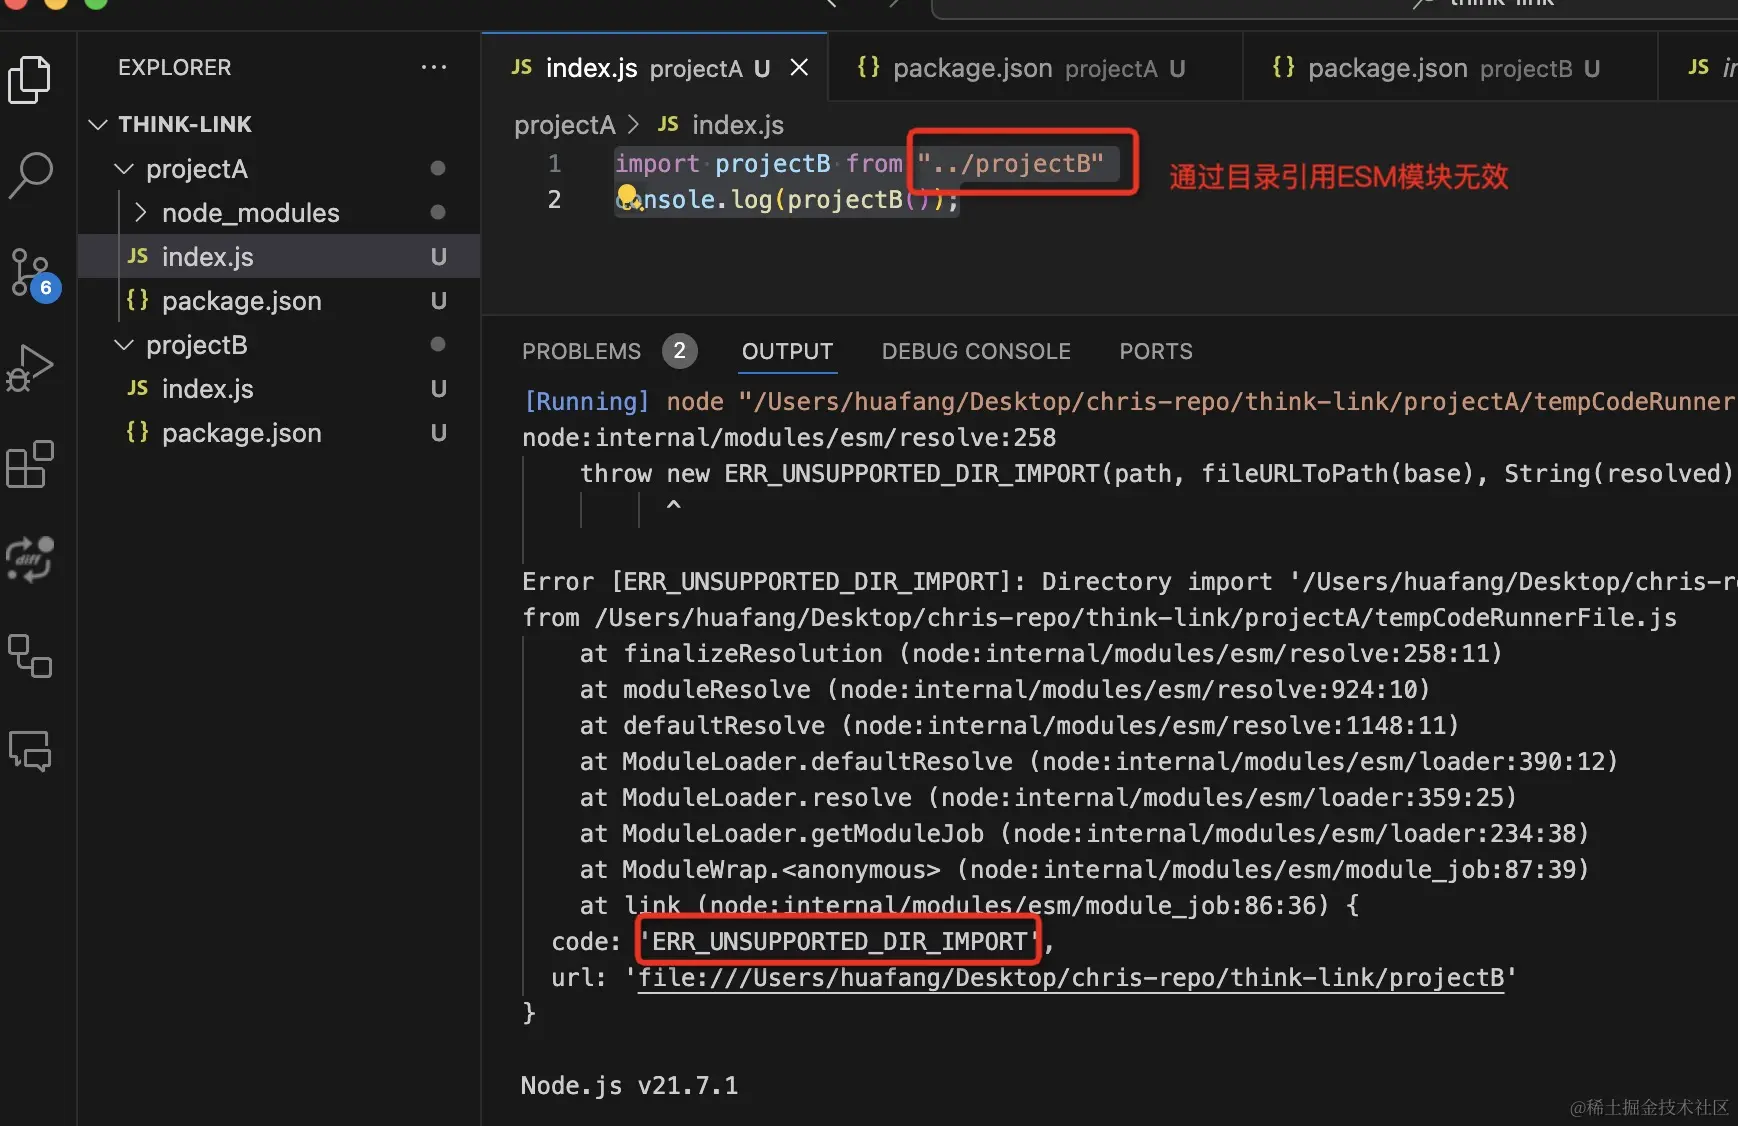Open the Search view in activity bar

(x=30, y=175)
